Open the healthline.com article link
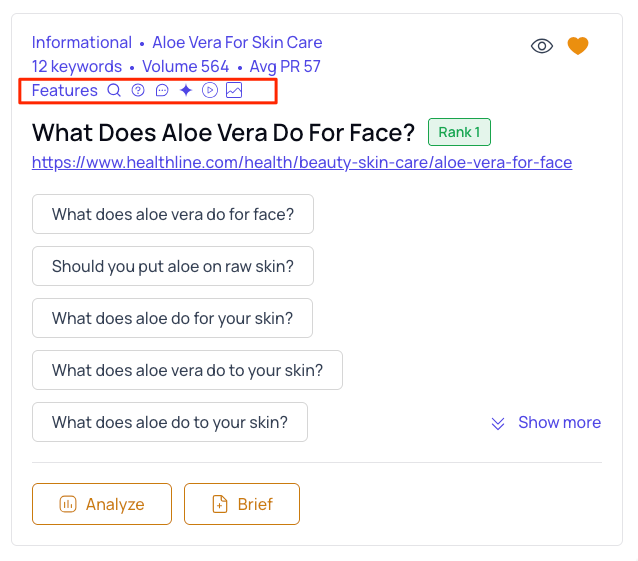The height and width of the screenshot is (561, 638). 302,162
